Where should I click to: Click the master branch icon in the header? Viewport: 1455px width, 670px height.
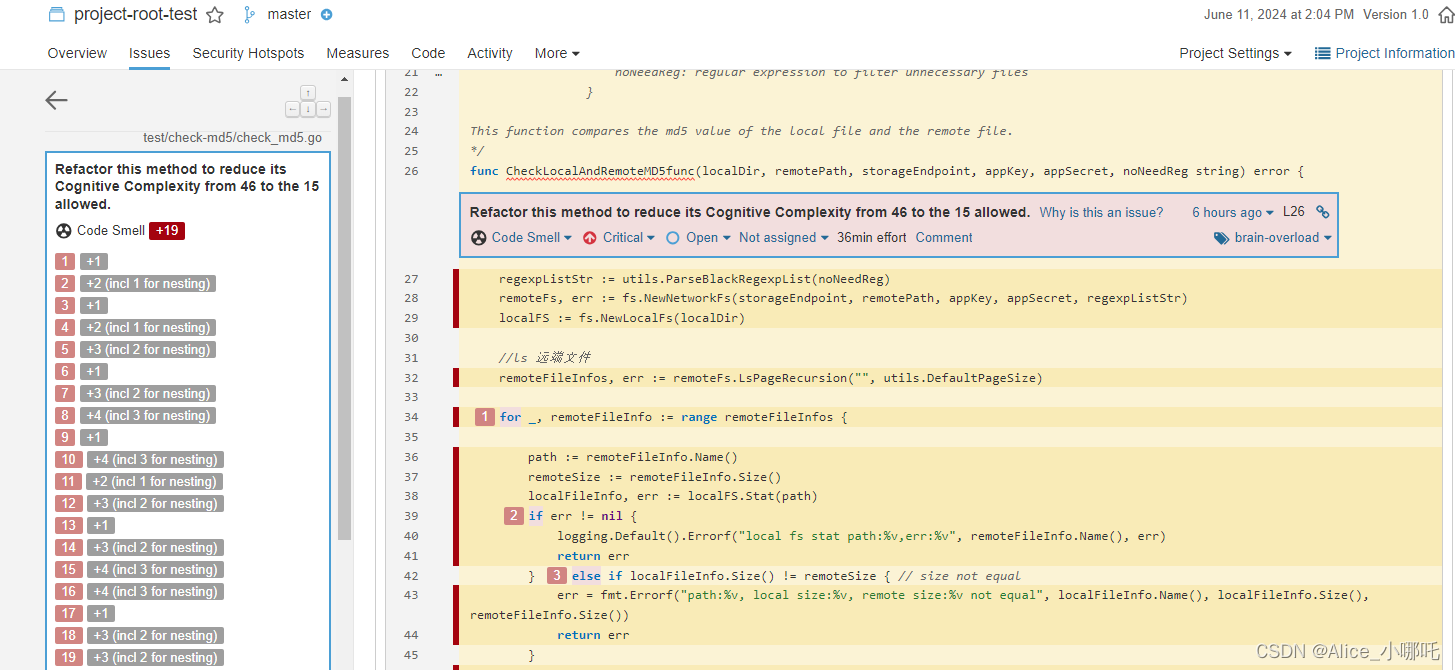click(248, 14)
